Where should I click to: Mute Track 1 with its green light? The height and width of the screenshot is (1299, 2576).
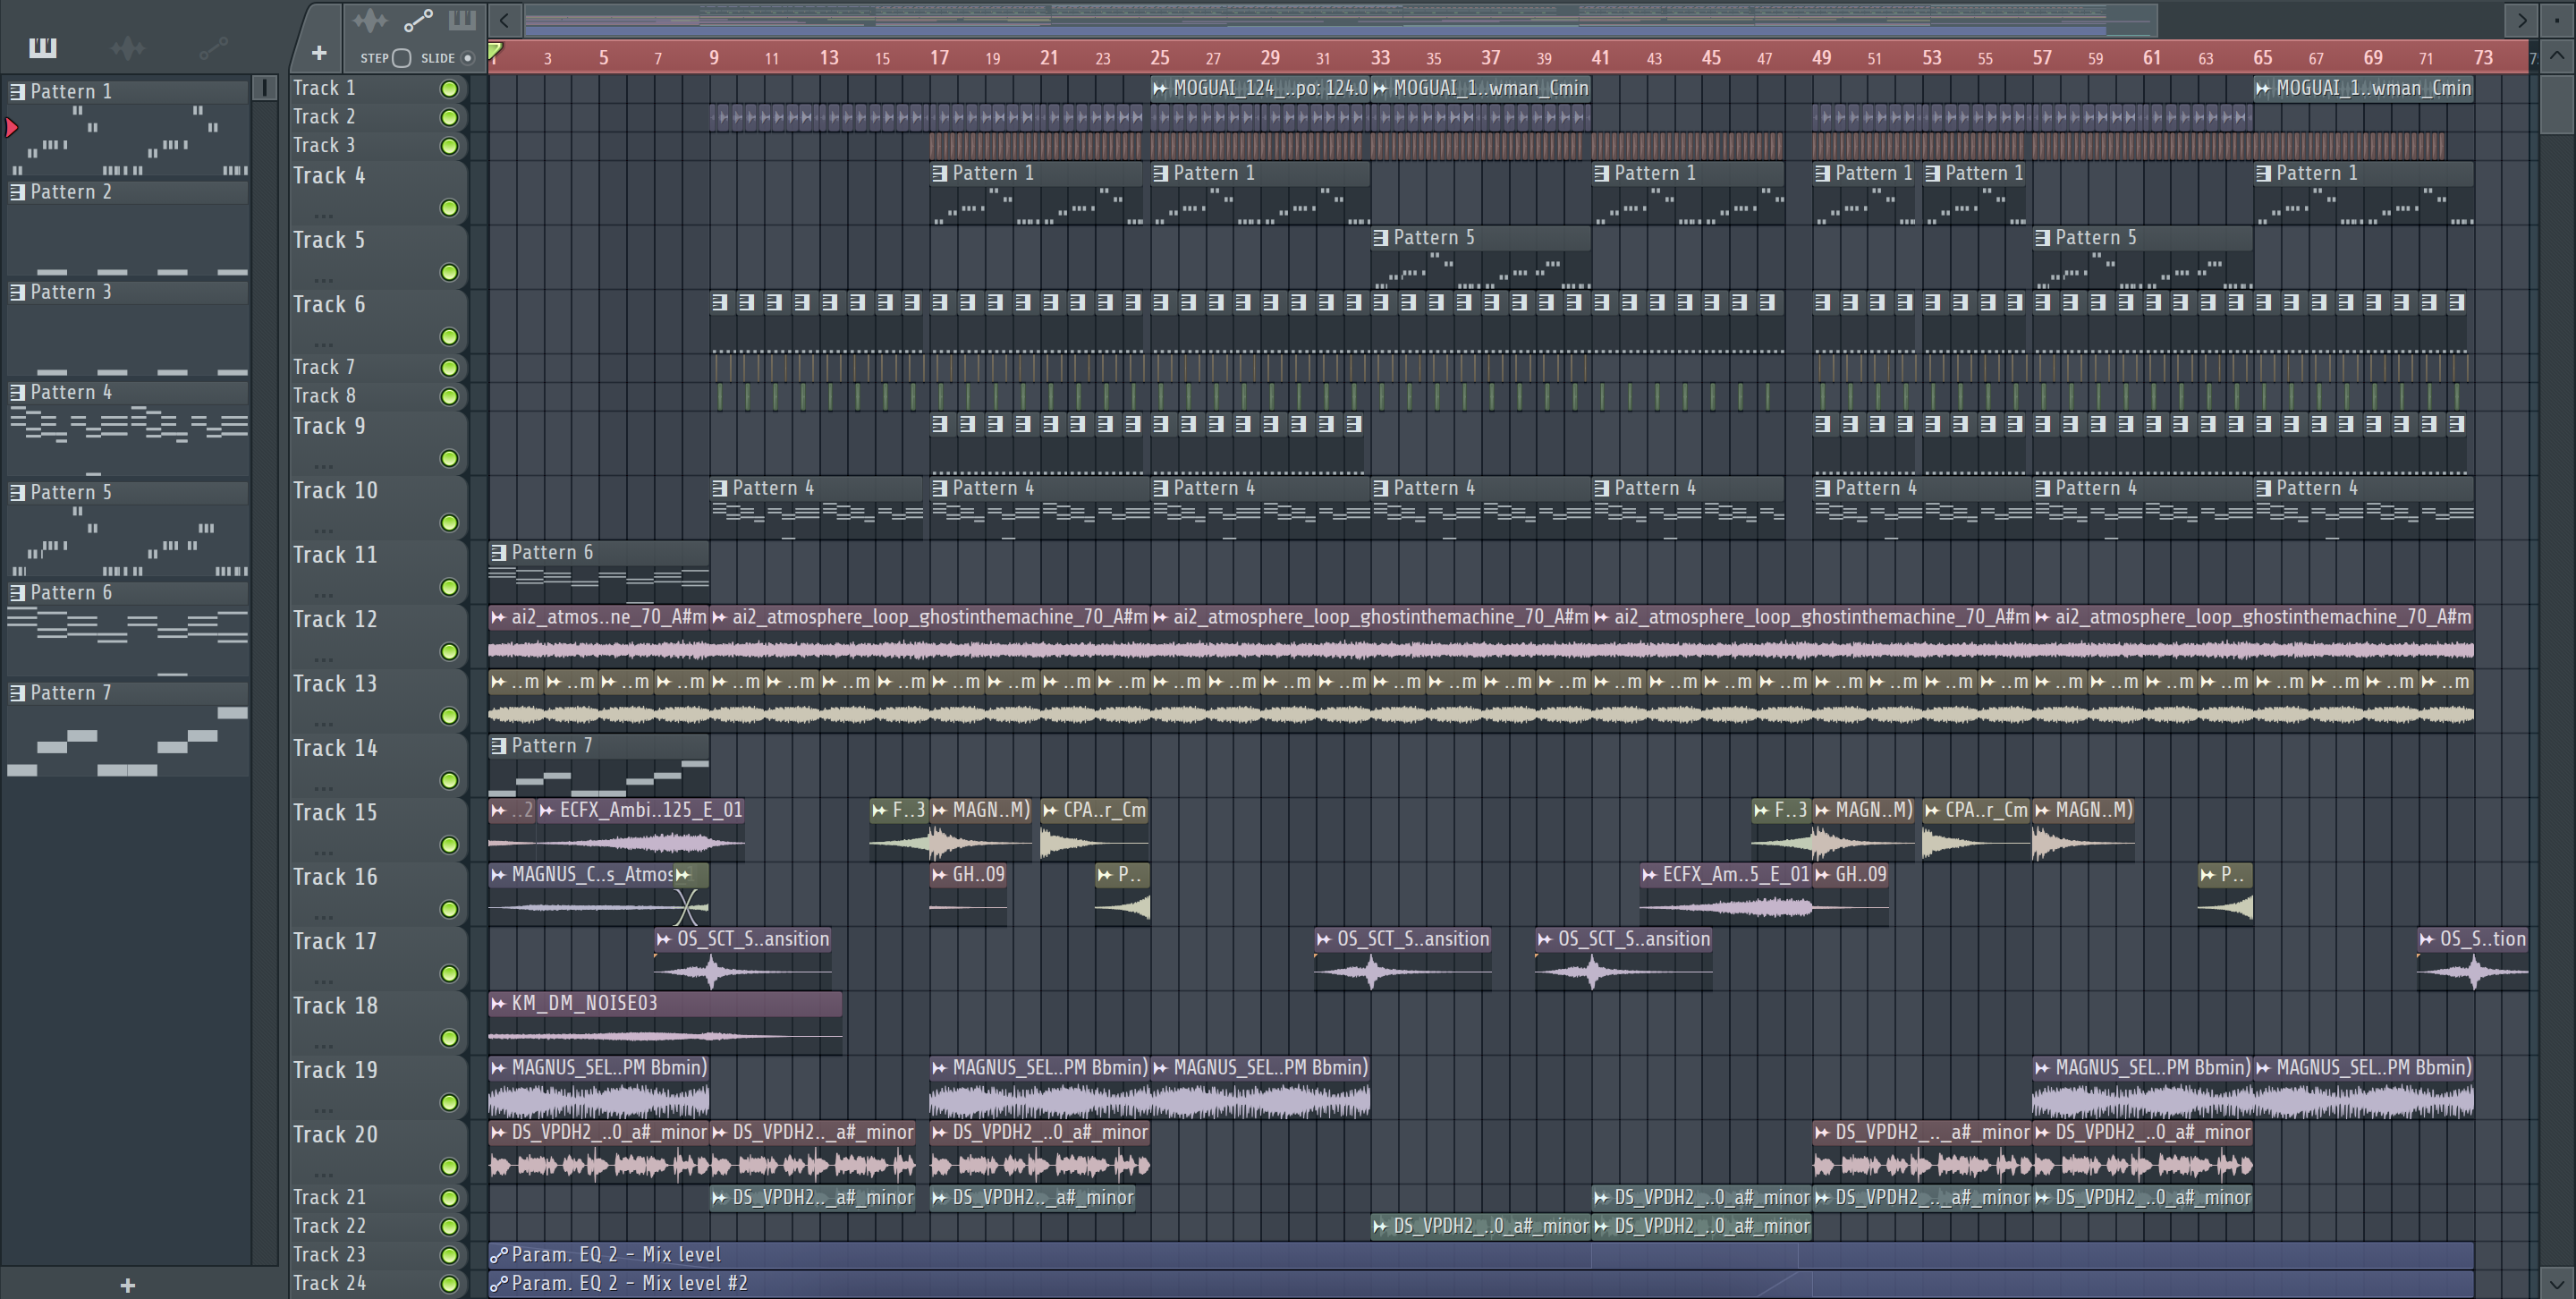pyautogui.click(x=450, y=89)
